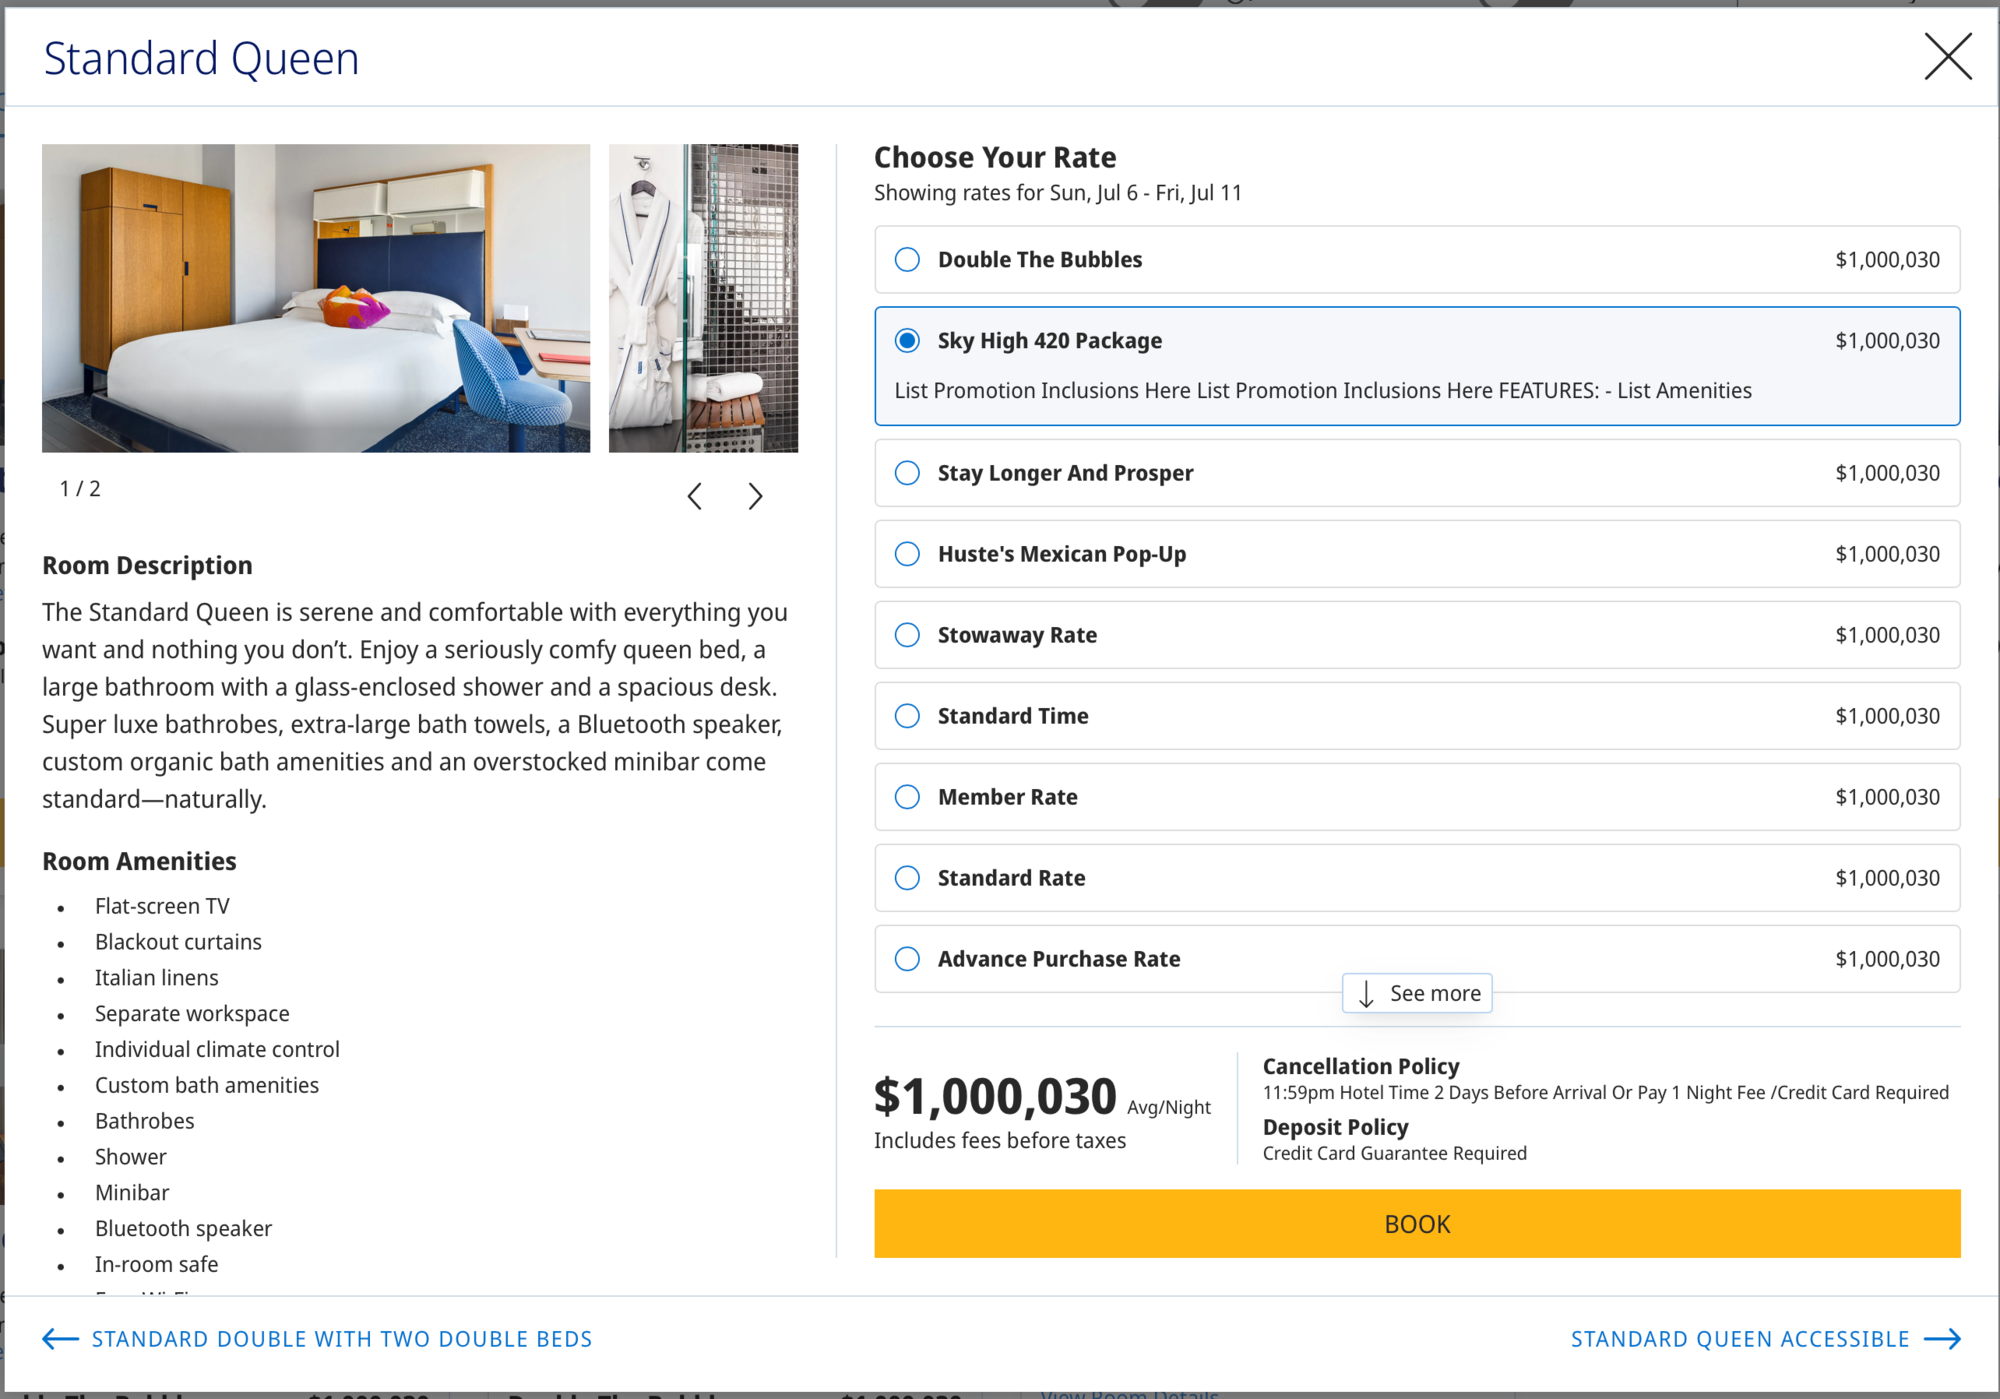This screenshot has height=1399, width=2000.
Task: Close the Standard Queen dialog
Action: pyautogui.click(x=1947, y=57)
